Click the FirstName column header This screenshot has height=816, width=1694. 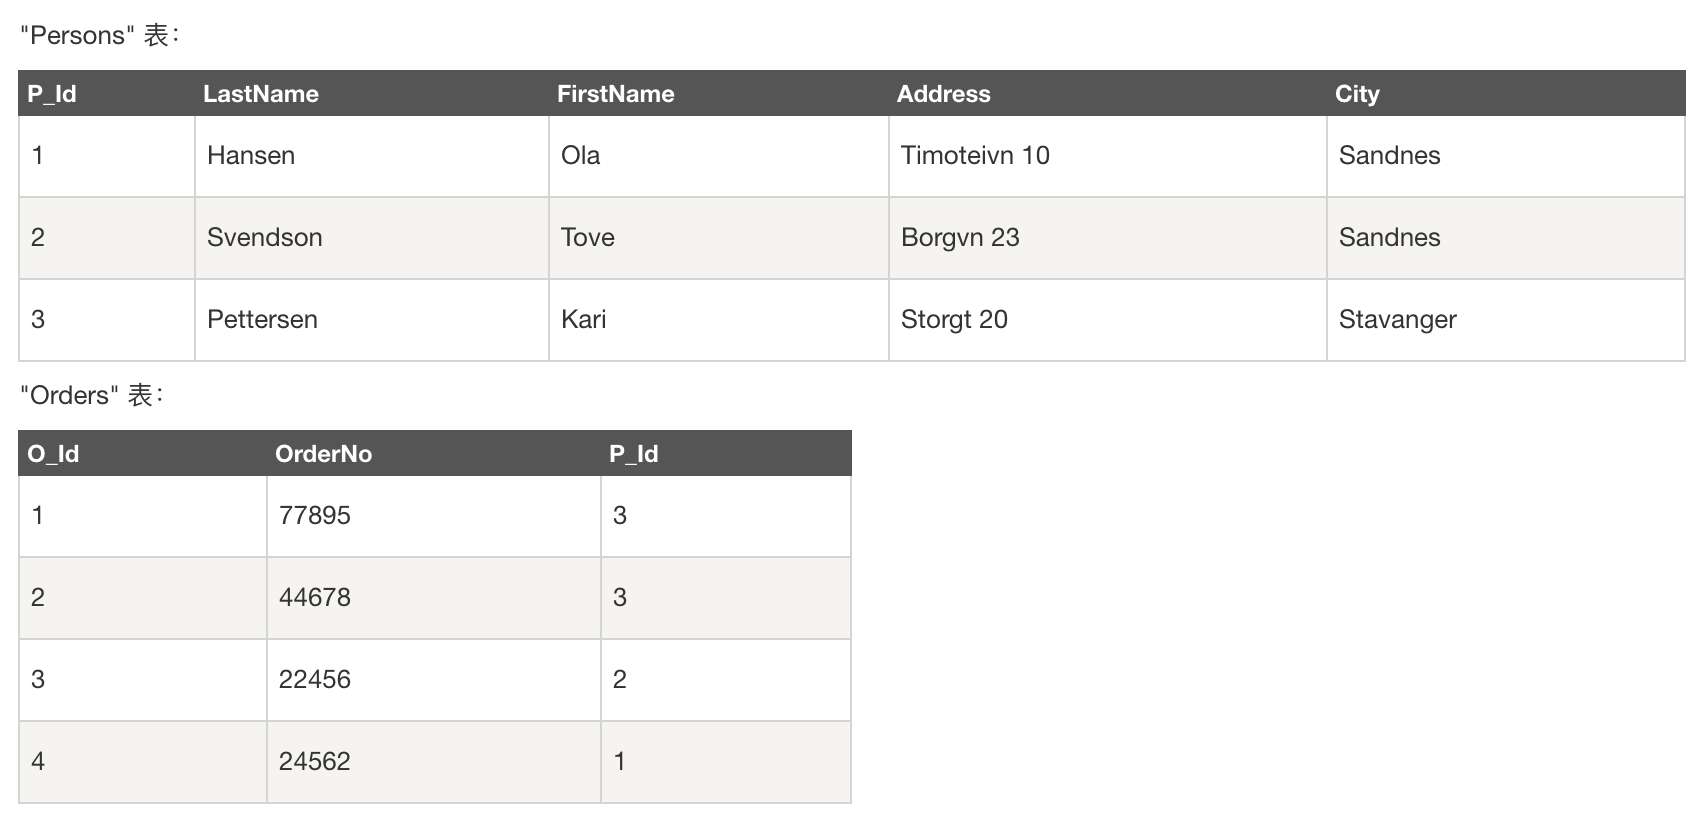coord(615,94)
